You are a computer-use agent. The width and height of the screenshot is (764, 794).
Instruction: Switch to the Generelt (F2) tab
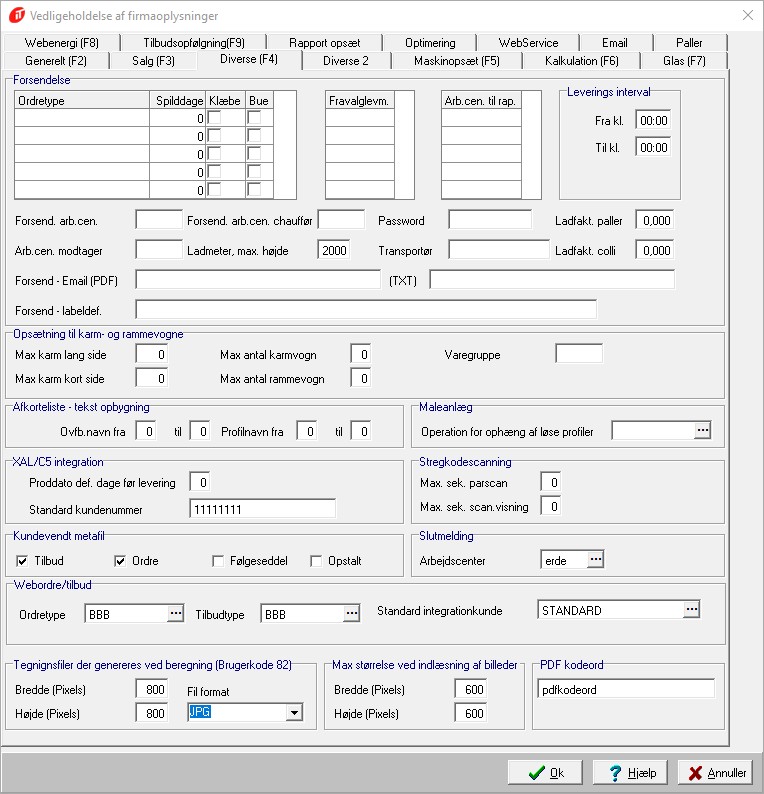(56, 61)
